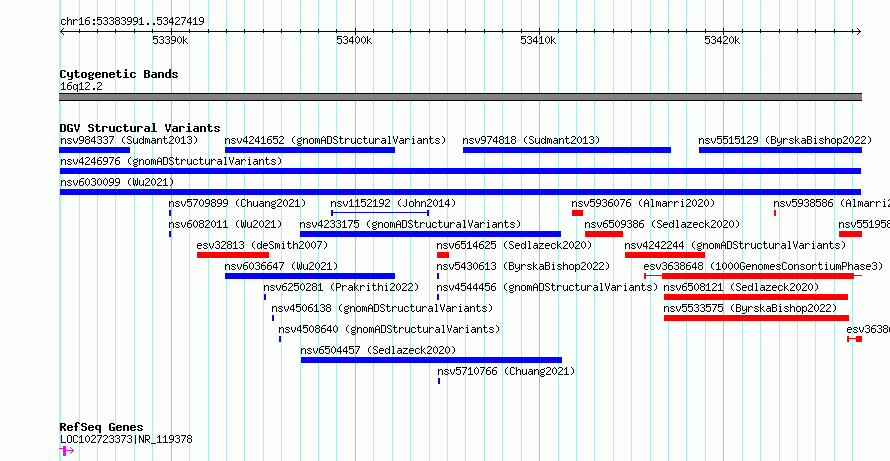Select the red esv32813 (deSmith2007) bar
The width and height of the screenshot is (890, 461).
[x=233, y=255]
